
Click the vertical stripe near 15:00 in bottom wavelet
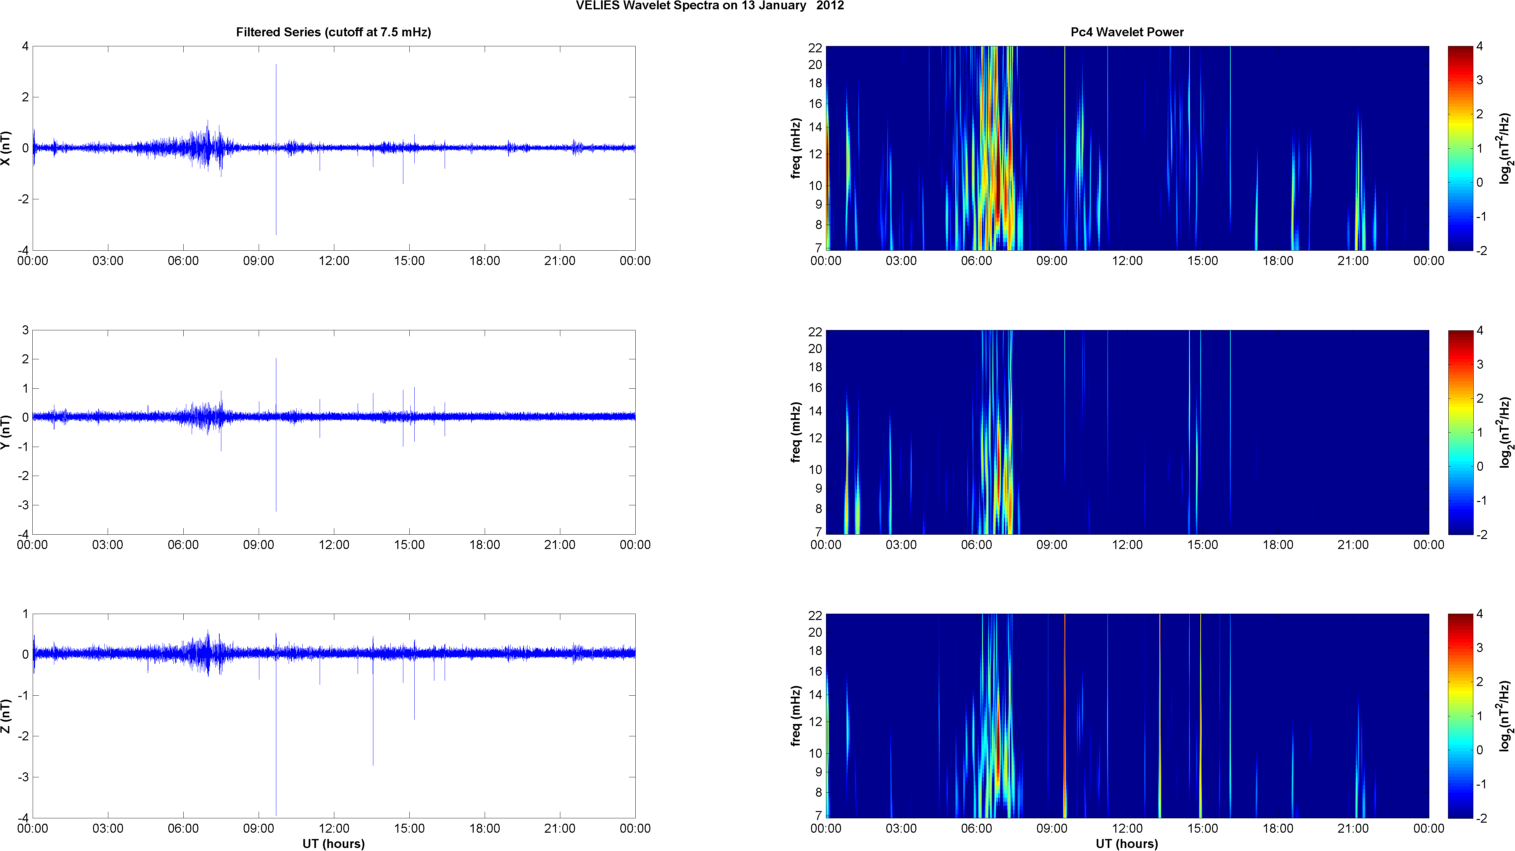[1200, 716]
